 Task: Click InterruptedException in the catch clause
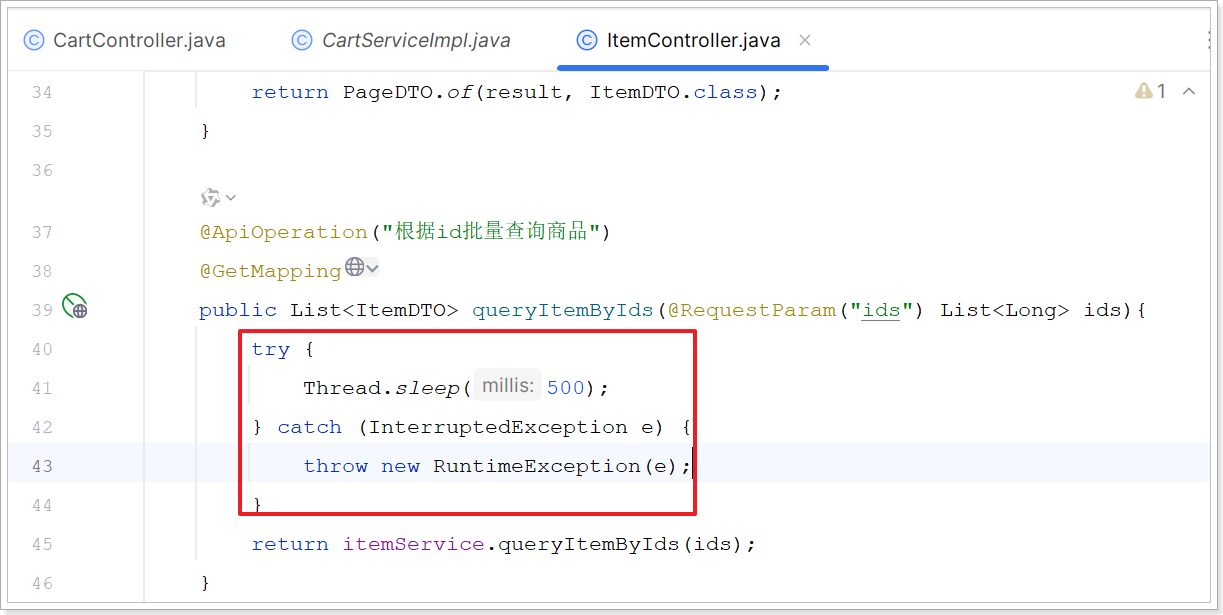pyautogui.click(x=498, y=427)
